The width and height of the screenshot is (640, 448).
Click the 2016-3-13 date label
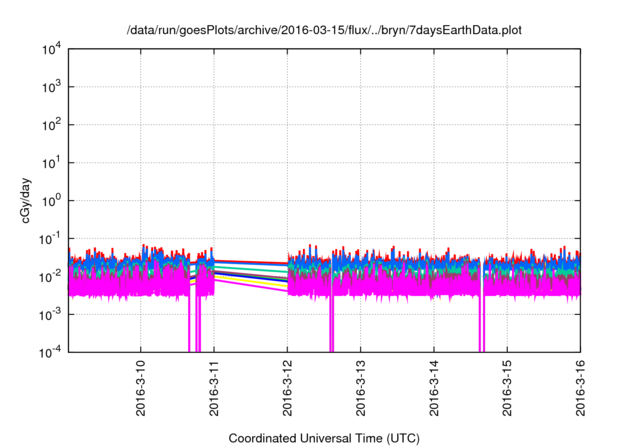(360, 388)
